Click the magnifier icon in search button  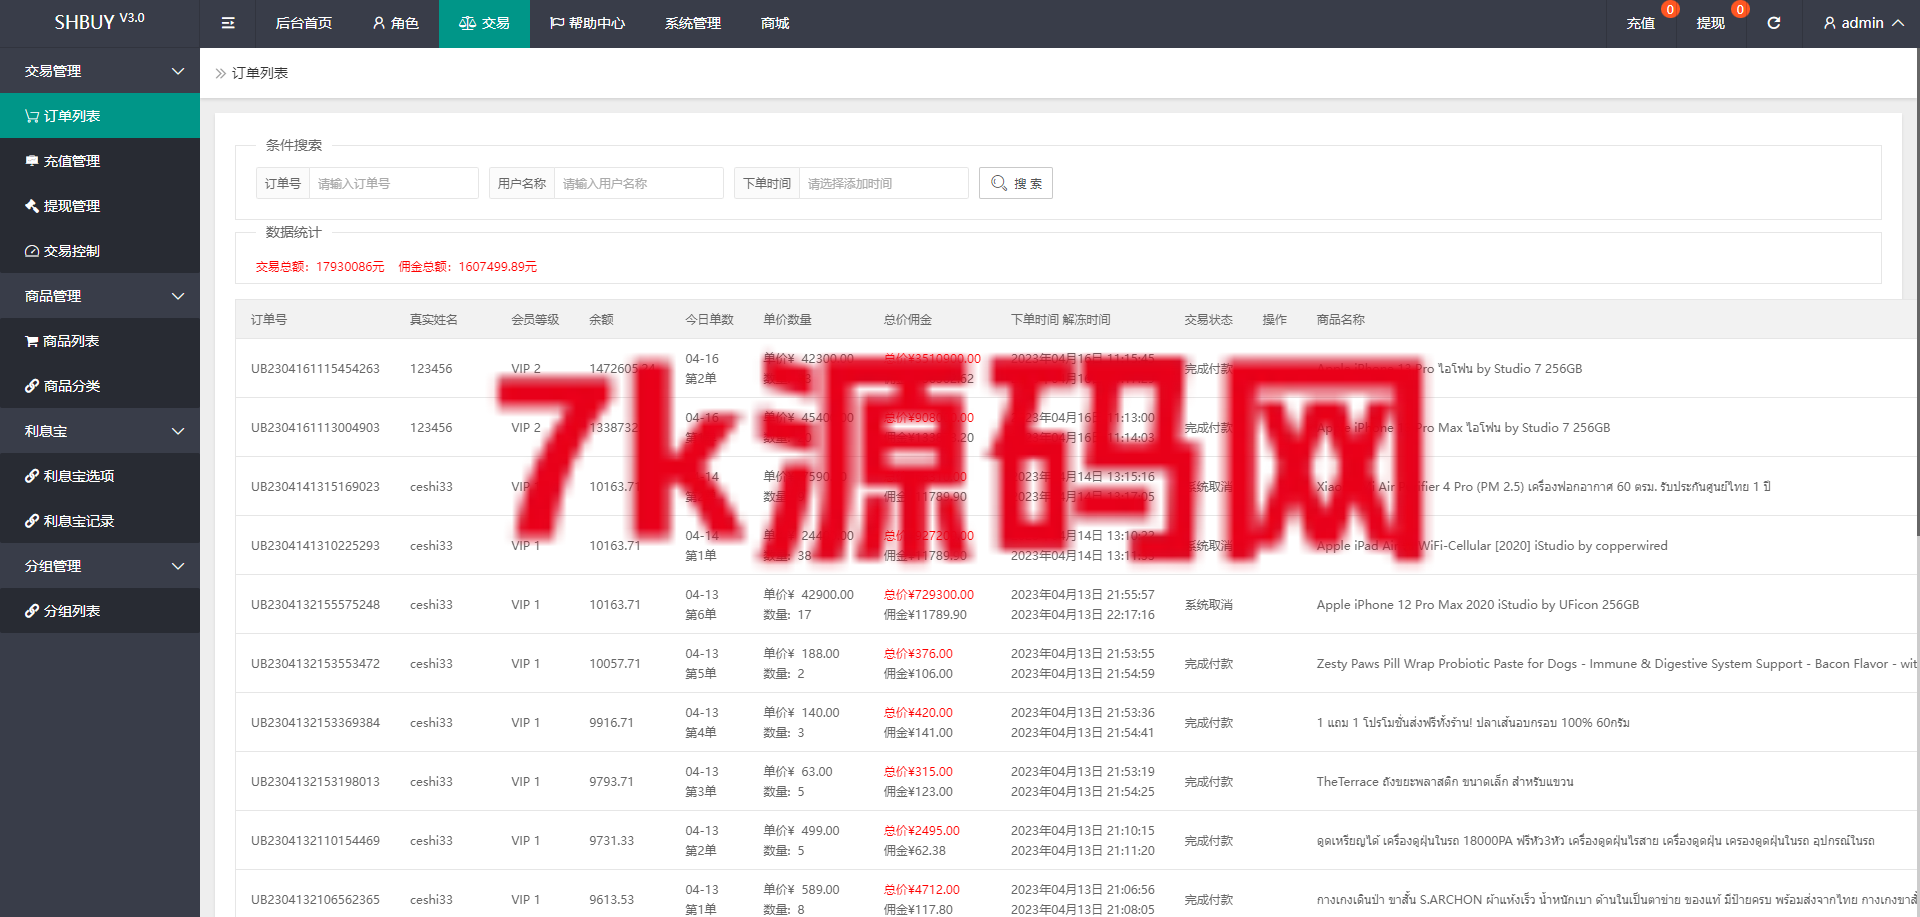pos(999,183)
